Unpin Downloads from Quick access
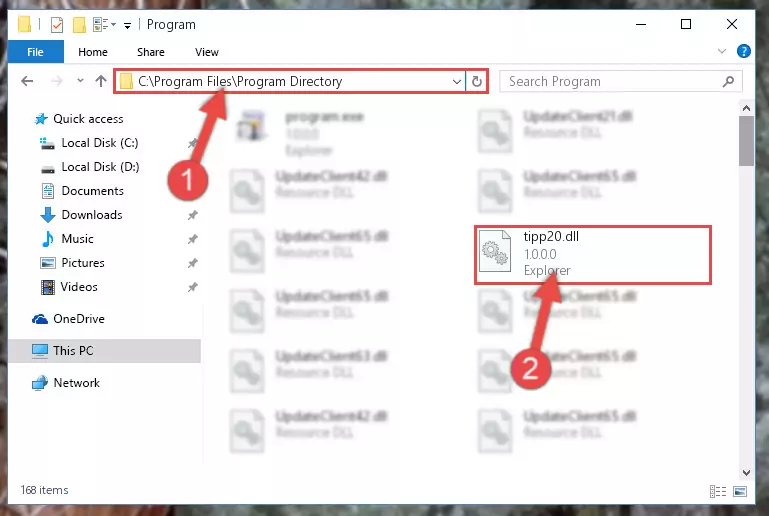Image resolution: width=769 pixels, height=516 pixels. 193,215
